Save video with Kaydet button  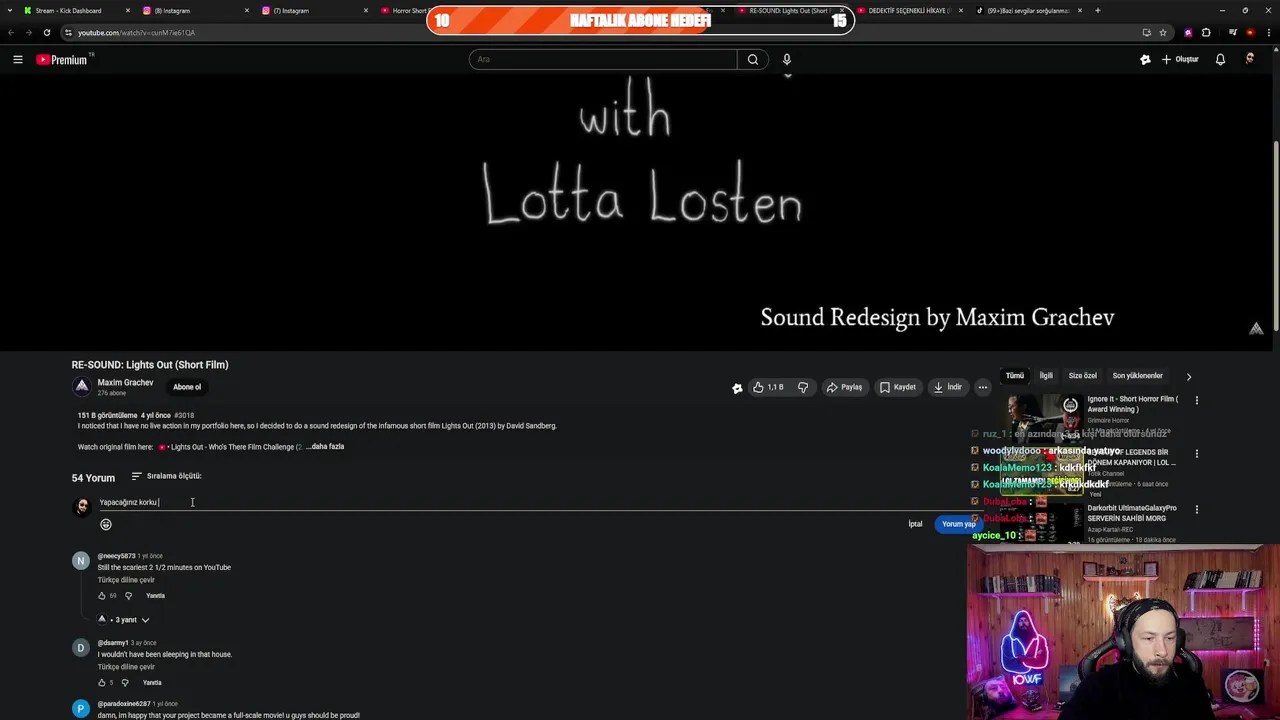898,387
